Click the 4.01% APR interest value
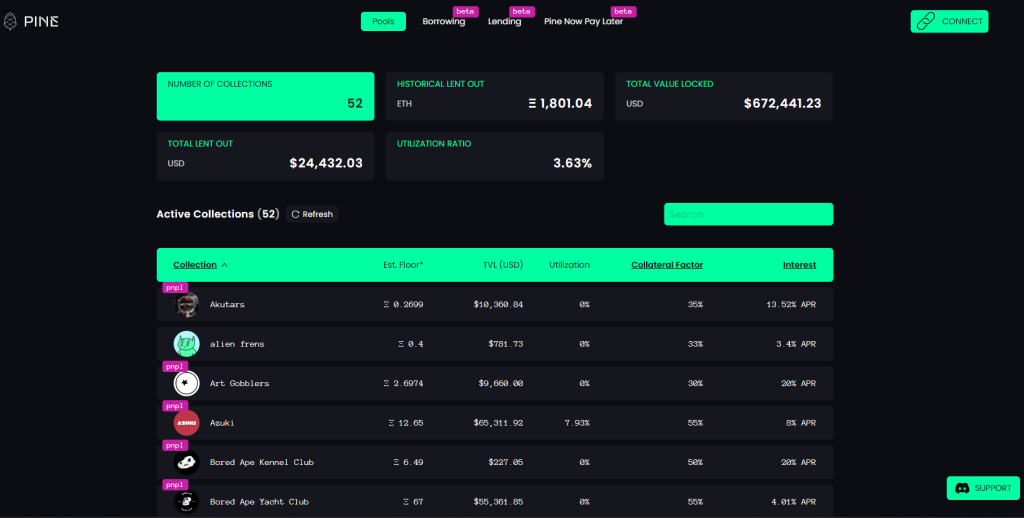 click(793, 502)
